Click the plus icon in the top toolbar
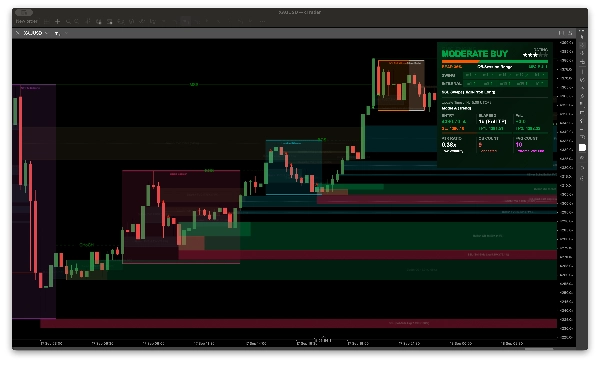Viewport: 600px width, 366px height. pos(57,21)
